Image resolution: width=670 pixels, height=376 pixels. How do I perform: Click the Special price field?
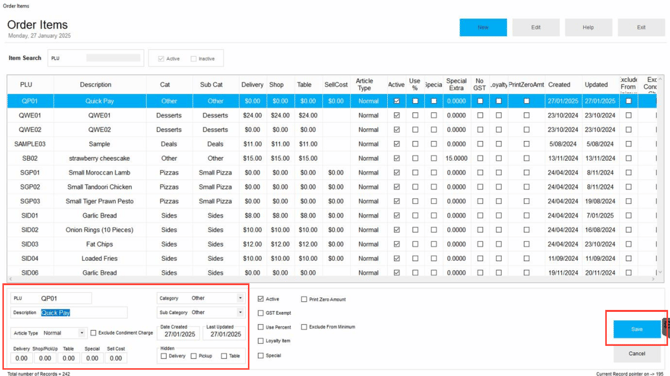[92, 358]
